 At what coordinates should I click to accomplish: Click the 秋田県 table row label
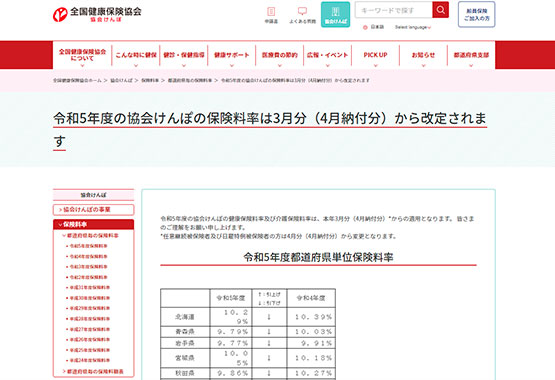coord(185,373)
